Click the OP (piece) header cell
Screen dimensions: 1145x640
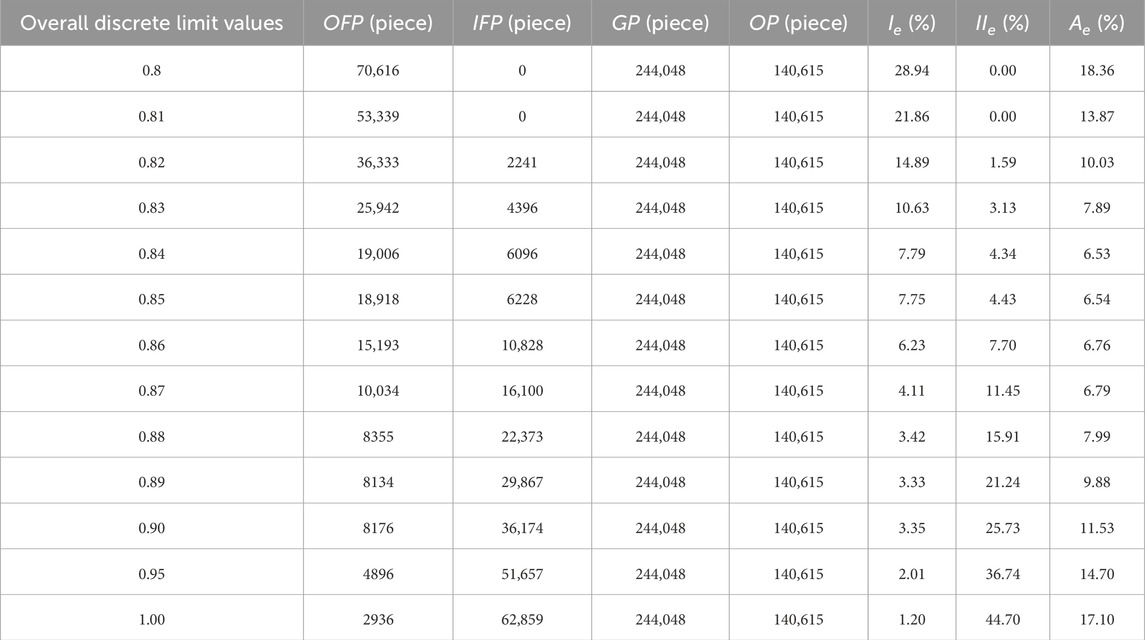point(798,23)
